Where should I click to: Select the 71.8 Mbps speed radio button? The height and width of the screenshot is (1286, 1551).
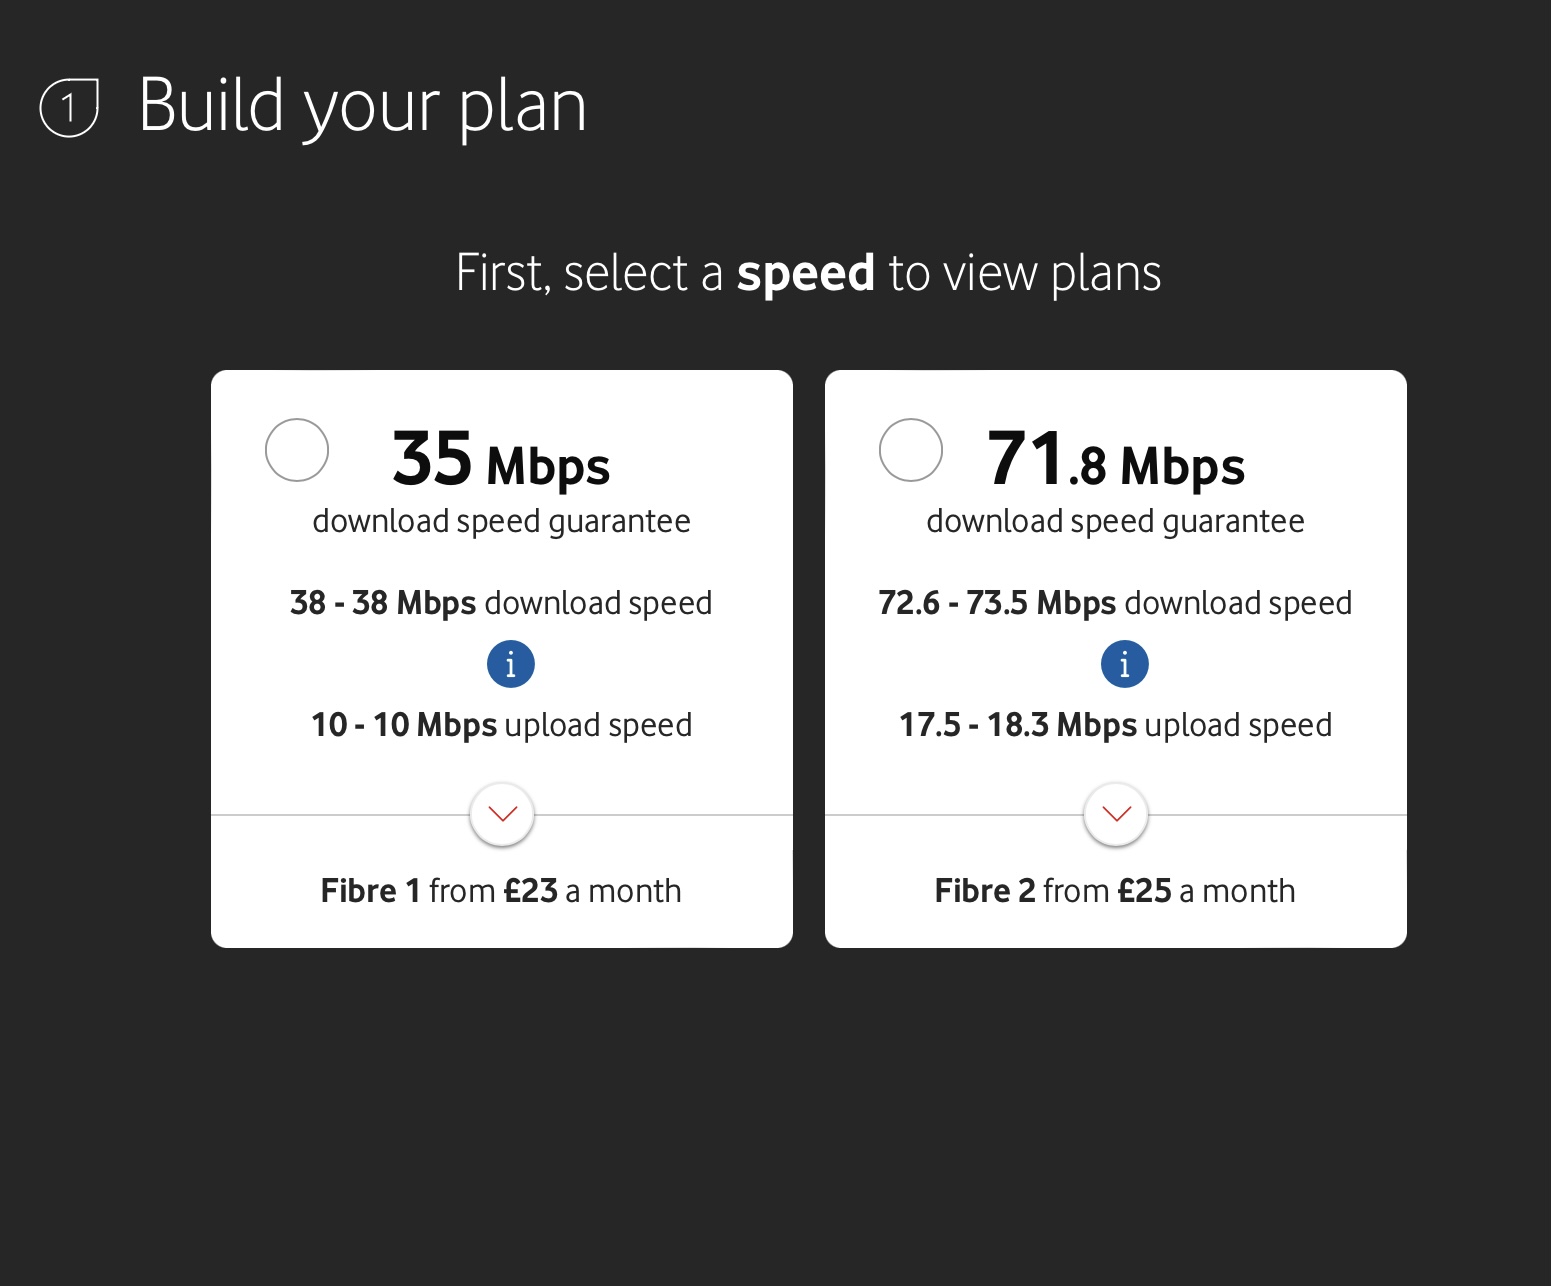[910, 450]
